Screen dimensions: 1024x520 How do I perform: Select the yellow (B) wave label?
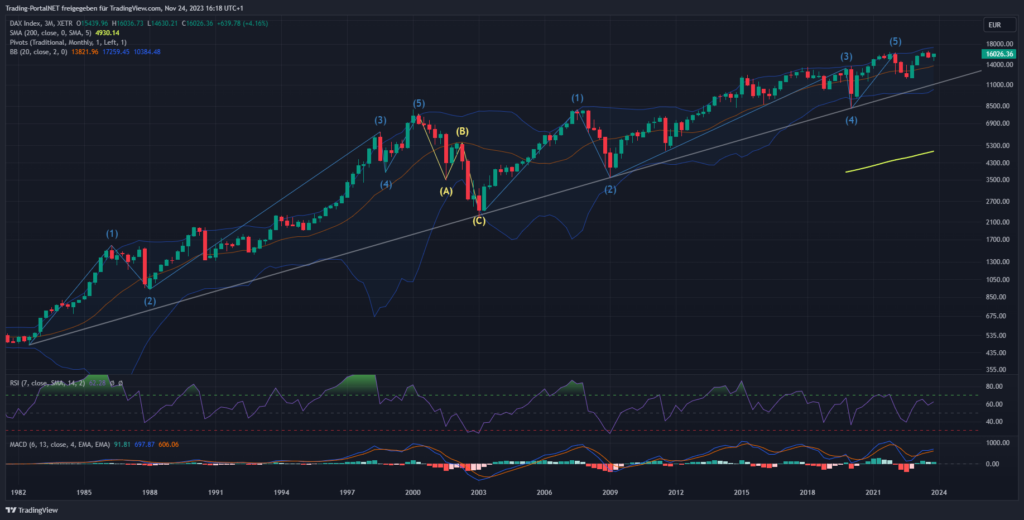(462, 132)
